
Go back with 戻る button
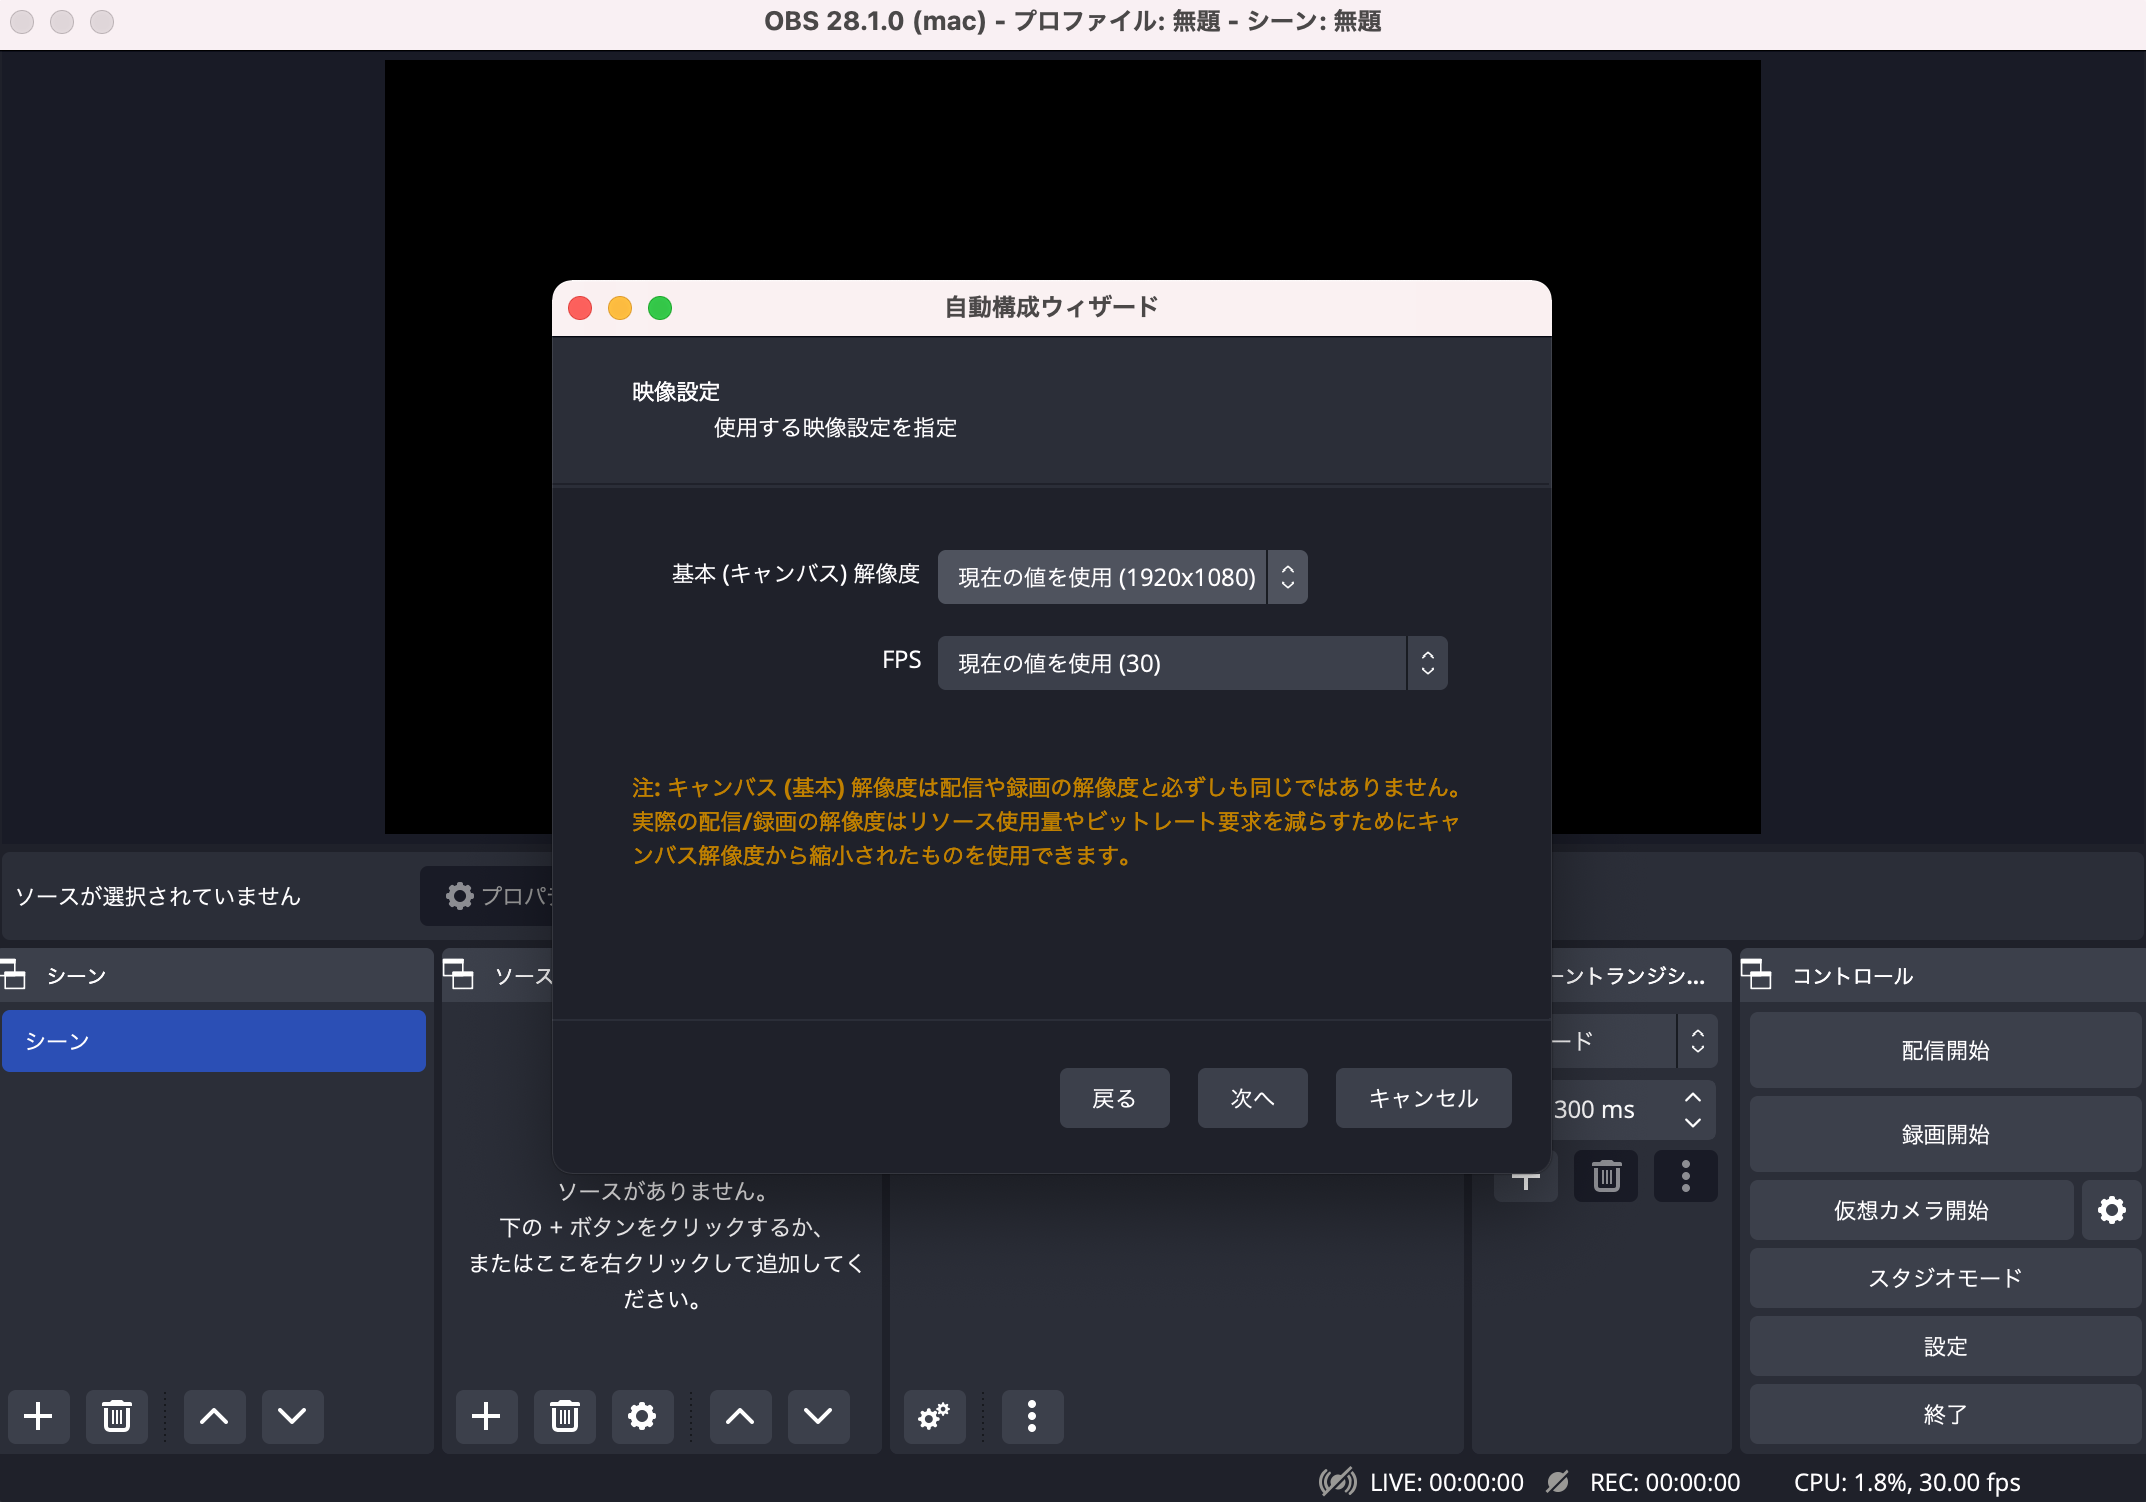(x=1114, y=1098)
